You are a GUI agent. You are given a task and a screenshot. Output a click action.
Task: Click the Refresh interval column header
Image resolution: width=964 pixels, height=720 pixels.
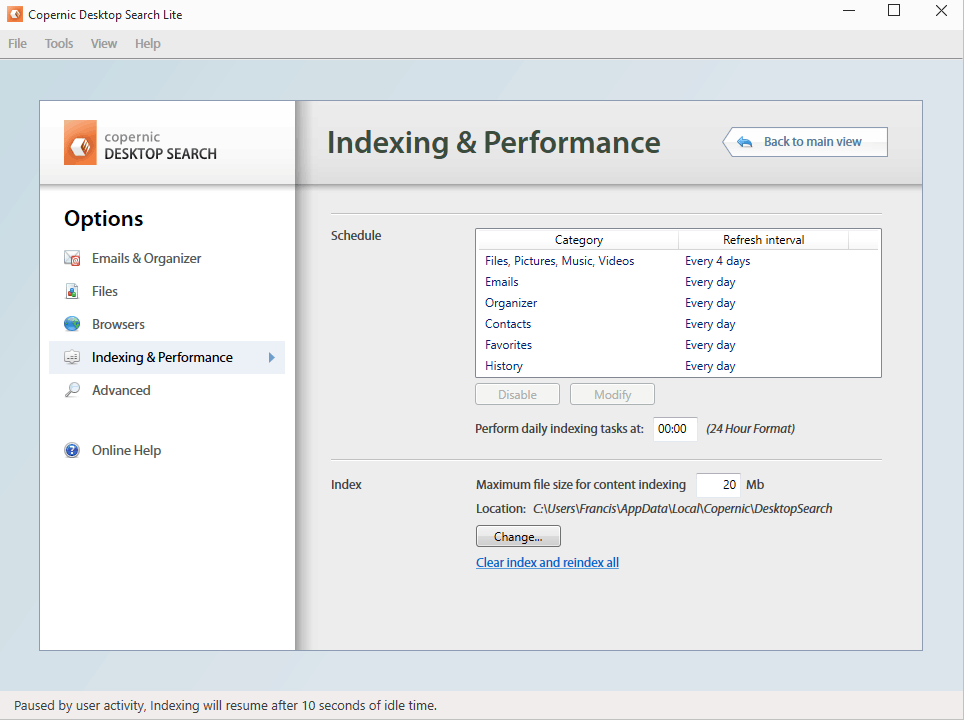[763, 240]
